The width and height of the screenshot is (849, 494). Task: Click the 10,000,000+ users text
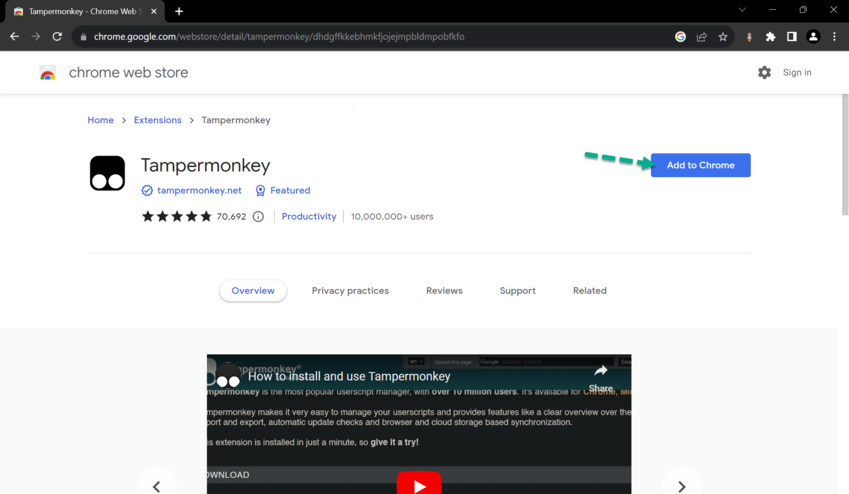click(392, 217)
